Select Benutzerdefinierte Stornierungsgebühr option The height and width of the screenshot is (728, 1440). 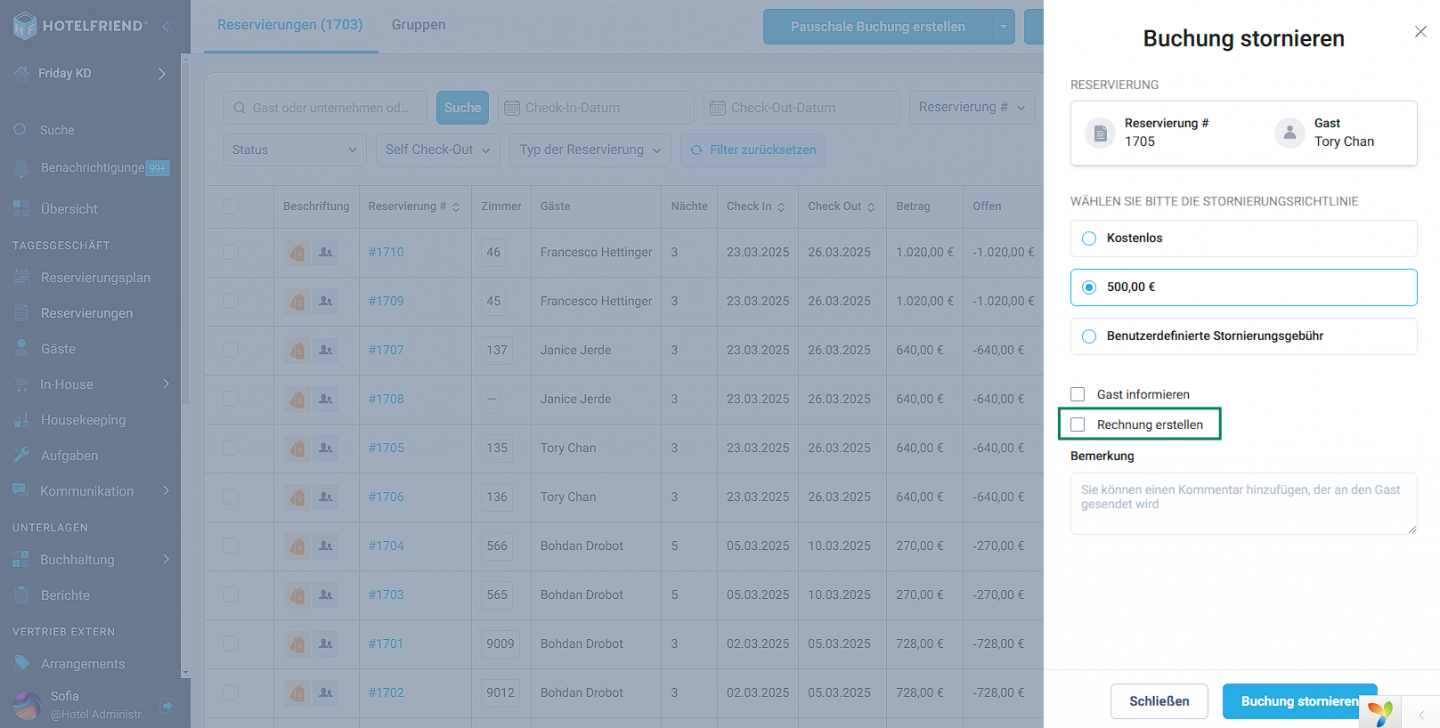pyautogui.click(x=1244, y=336)
